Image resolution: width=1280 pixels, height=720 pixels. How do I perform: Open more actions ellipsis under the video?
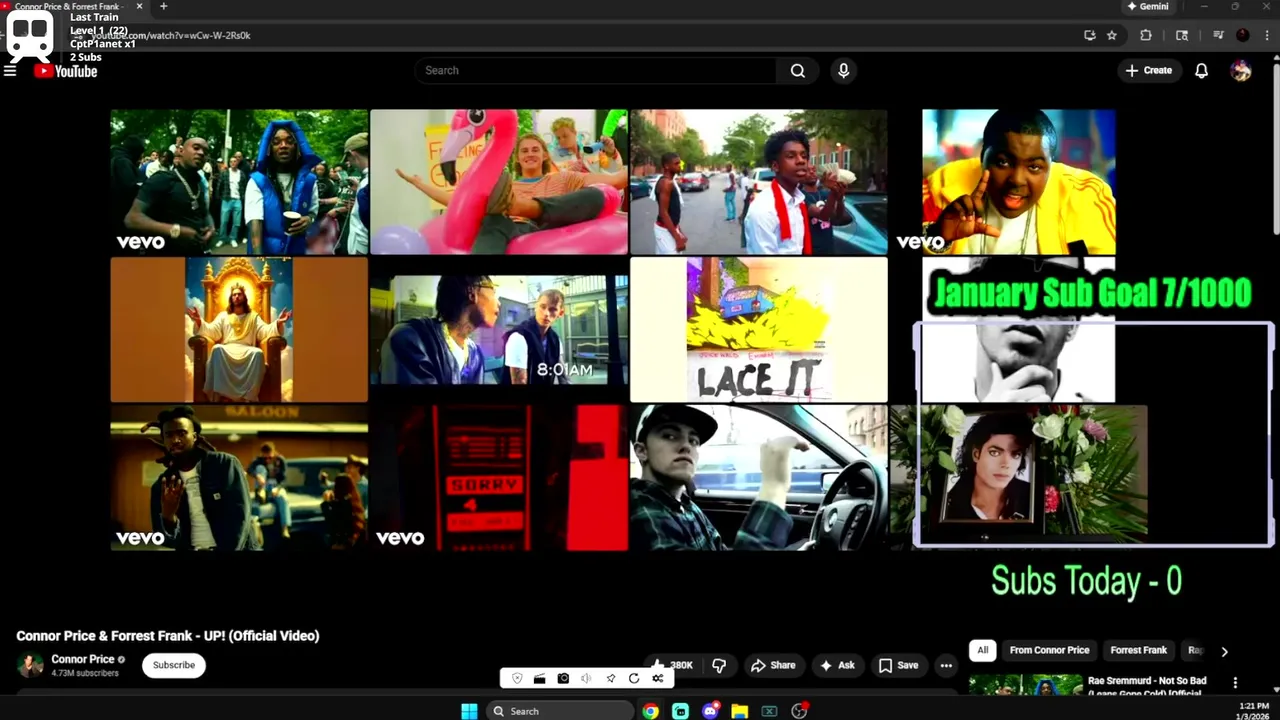pos(946,665)
